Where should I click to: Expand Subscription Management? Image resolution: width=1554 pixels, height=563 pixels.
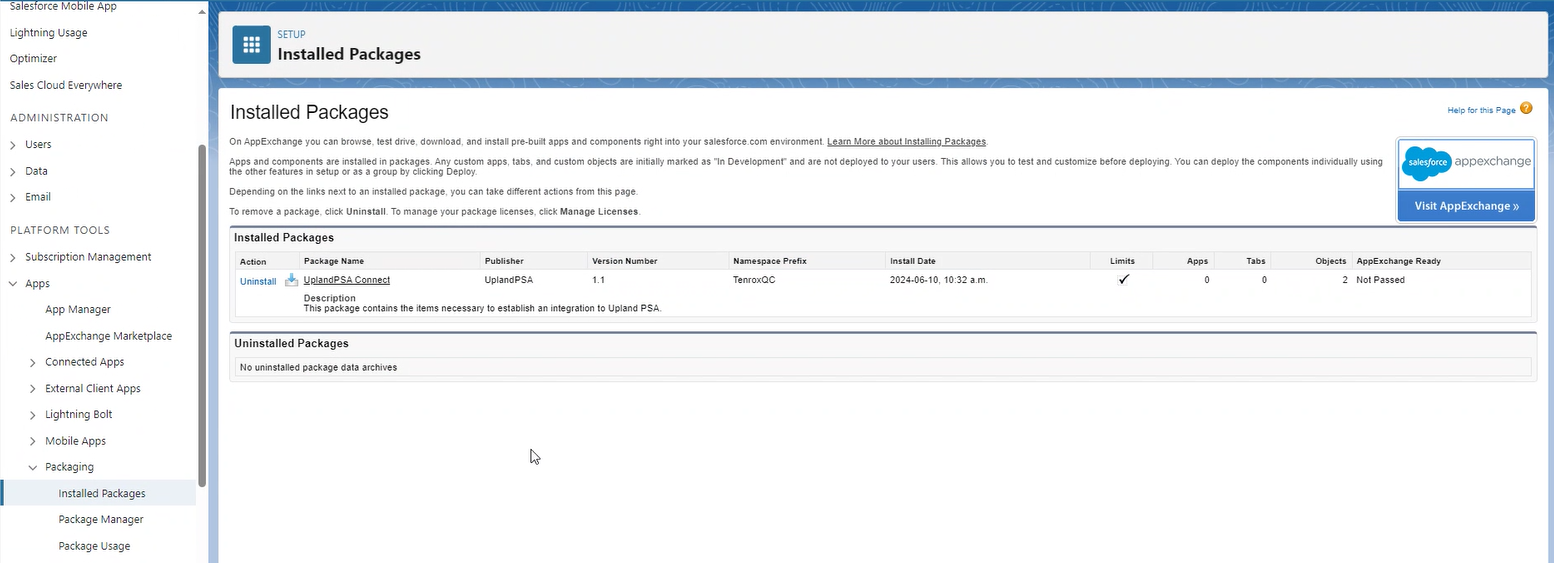tap(13, 257)
